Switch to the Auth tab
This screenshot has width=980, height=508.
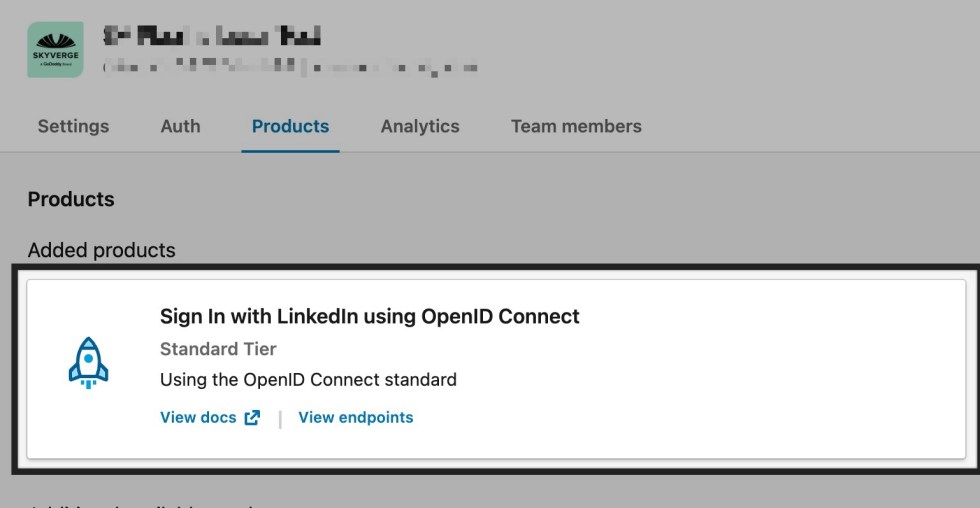[181, 126]
